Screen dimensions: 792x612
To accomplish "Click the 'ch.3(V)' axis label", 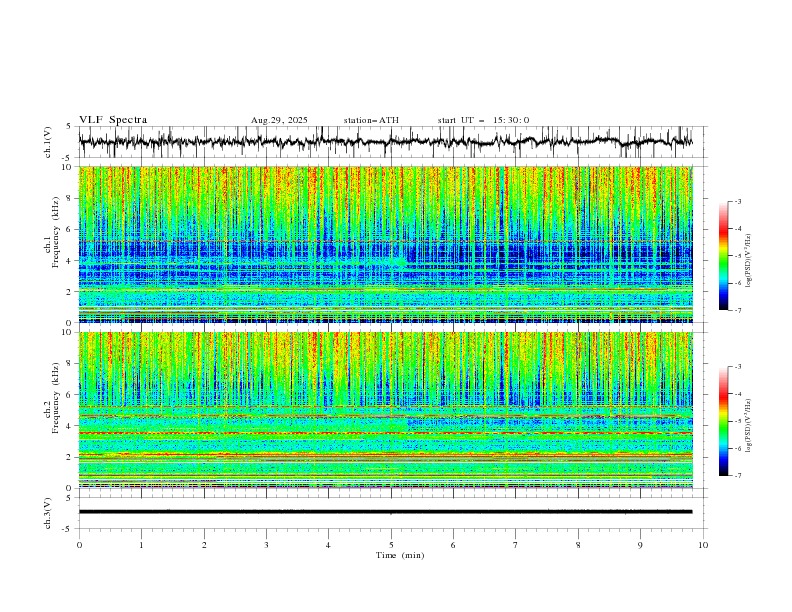I will point(48,513).
